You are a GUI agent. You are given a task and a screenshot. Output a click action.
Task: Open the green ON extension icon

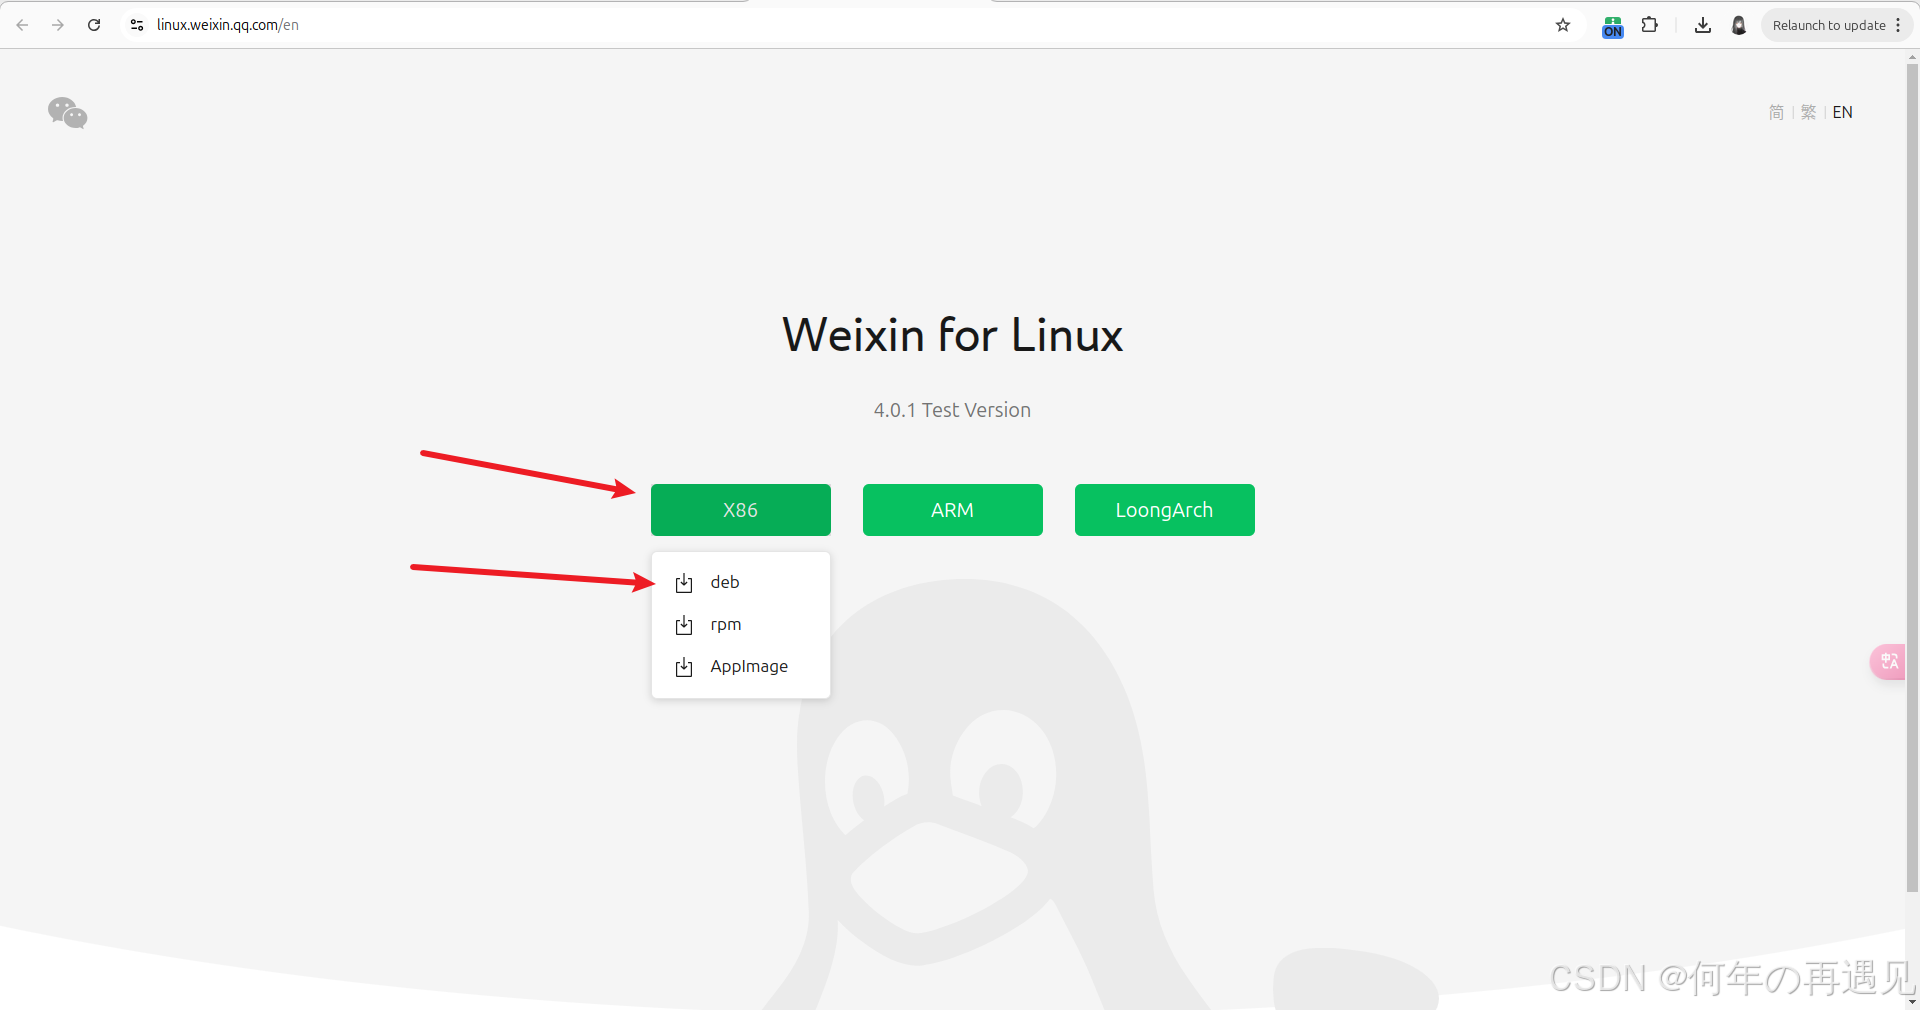click(1613, 26)
